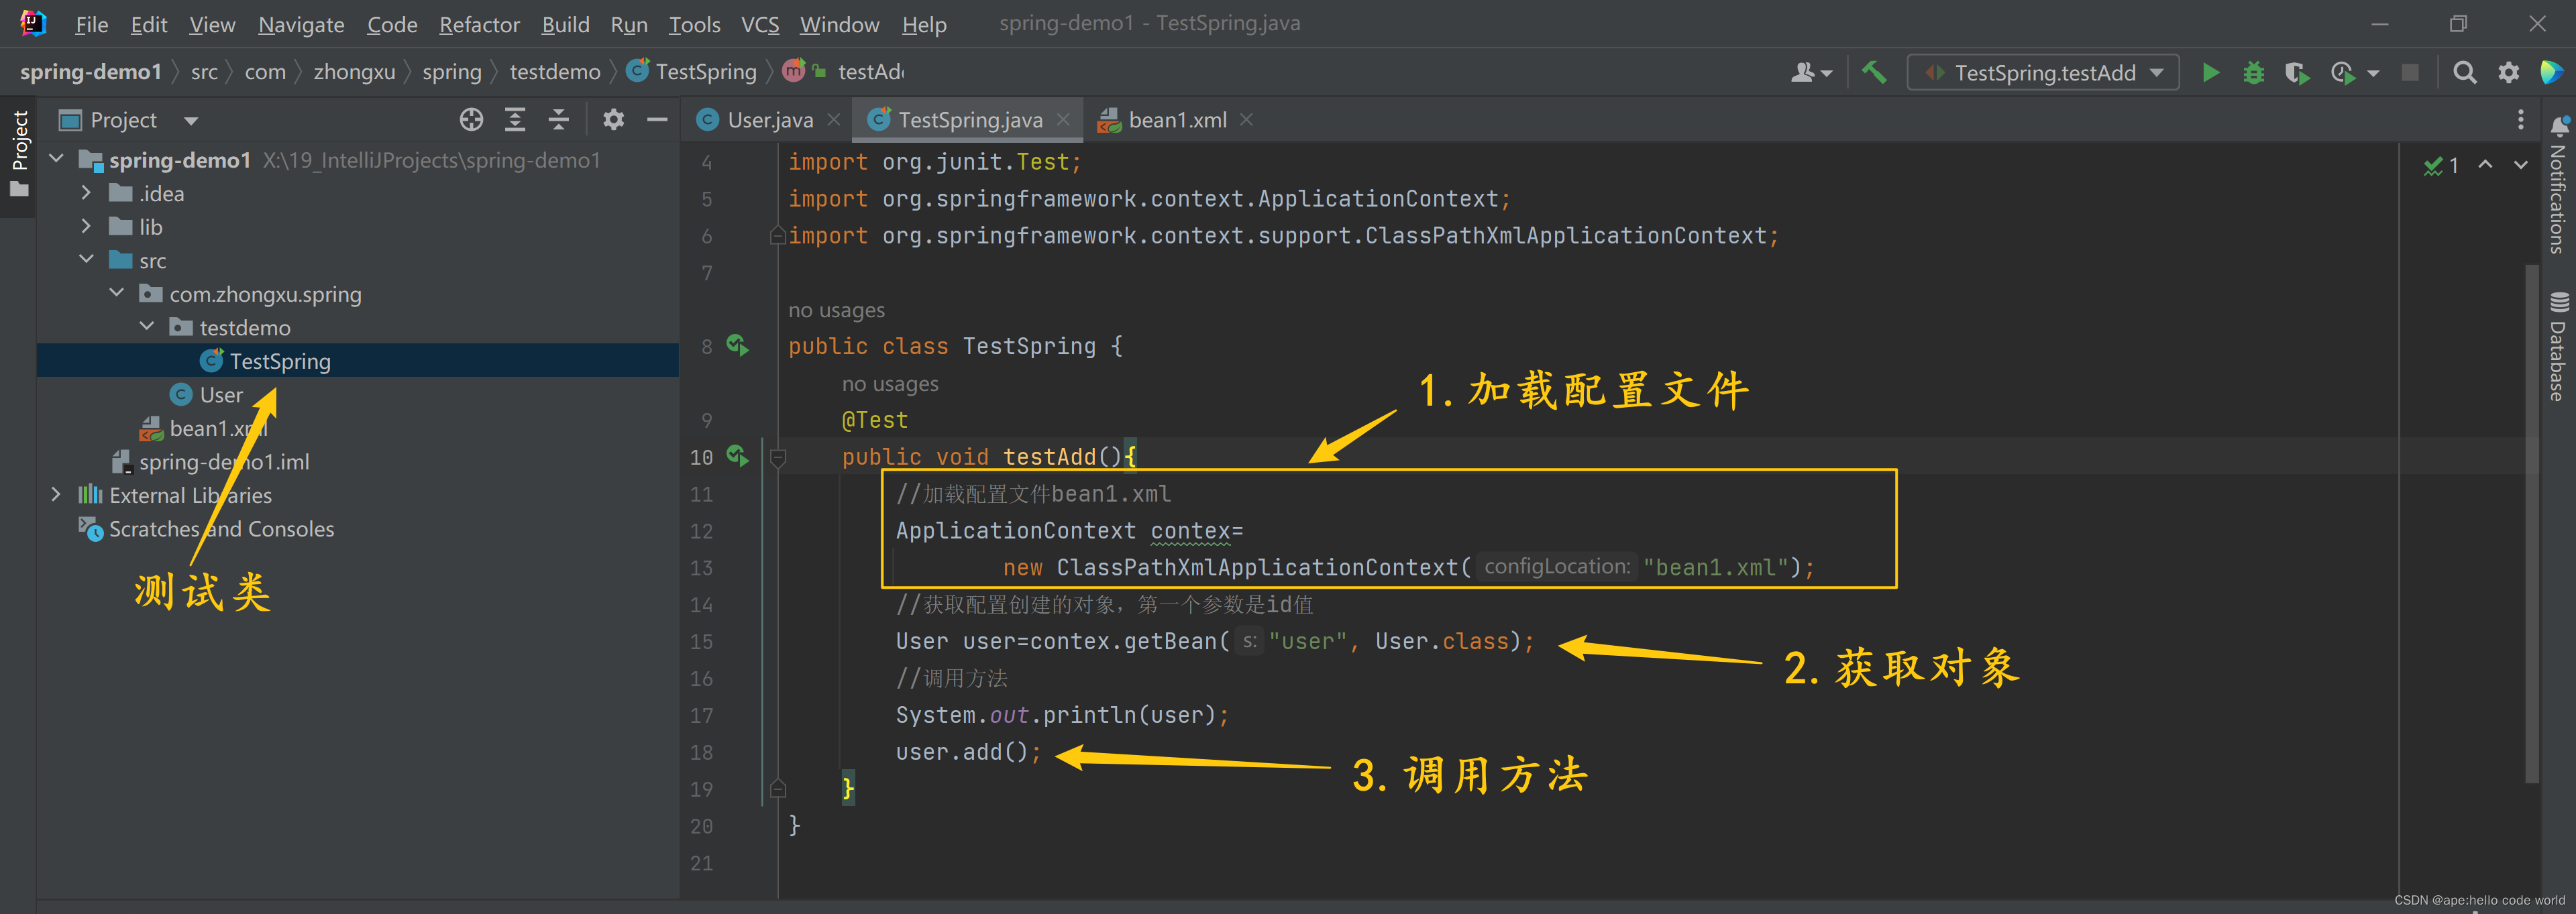Collapse the src folder
The width and height of the screenshot is (2576, 914).
pos(86,260)
